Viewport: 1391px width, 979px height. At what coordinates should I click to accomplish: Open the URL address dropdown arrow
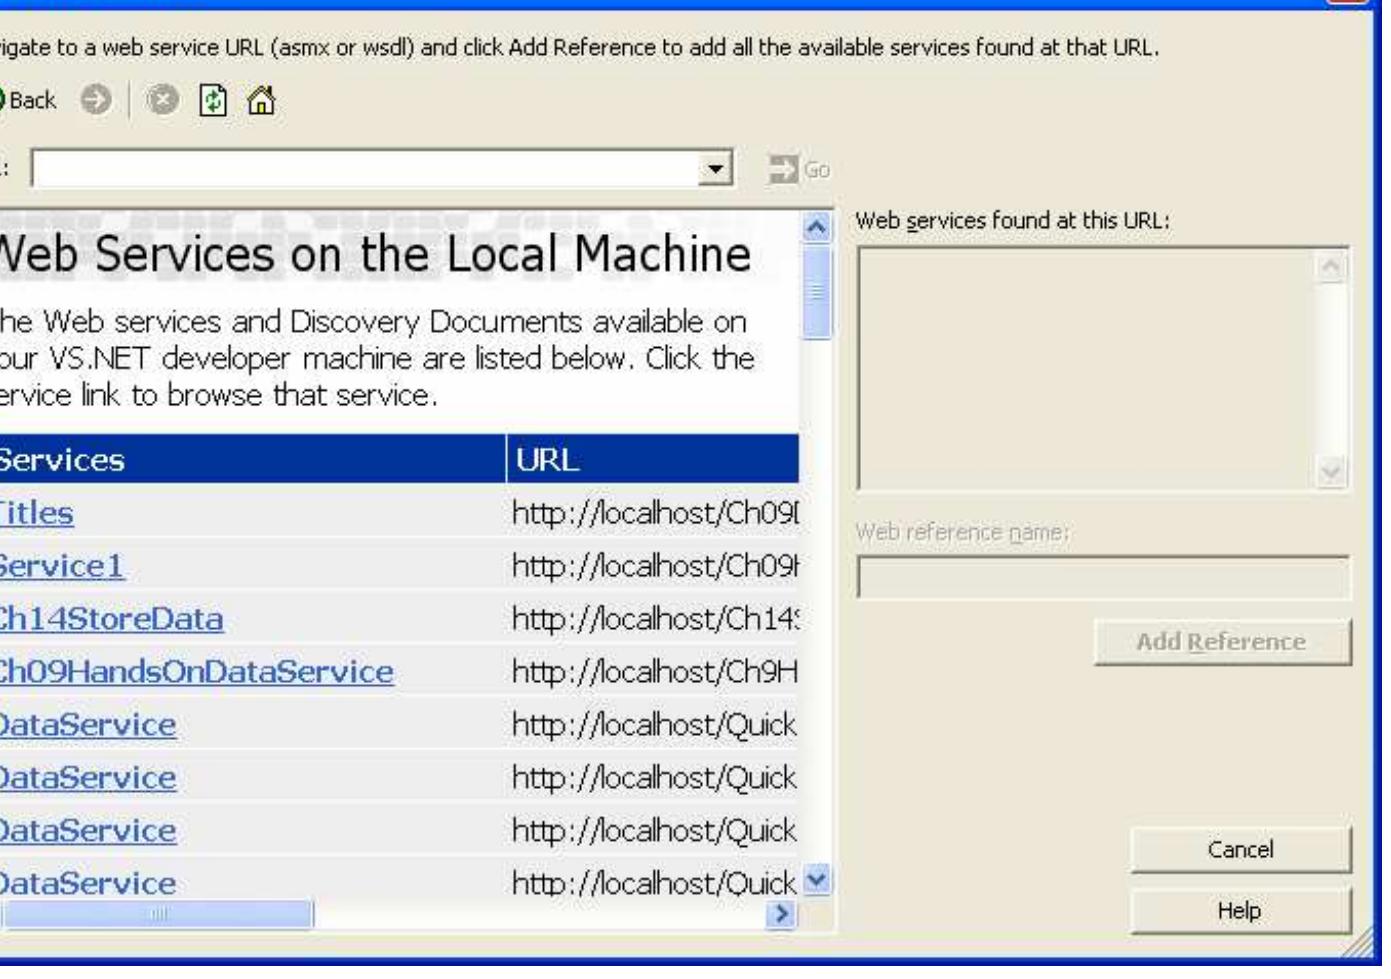tap(714, 169)
